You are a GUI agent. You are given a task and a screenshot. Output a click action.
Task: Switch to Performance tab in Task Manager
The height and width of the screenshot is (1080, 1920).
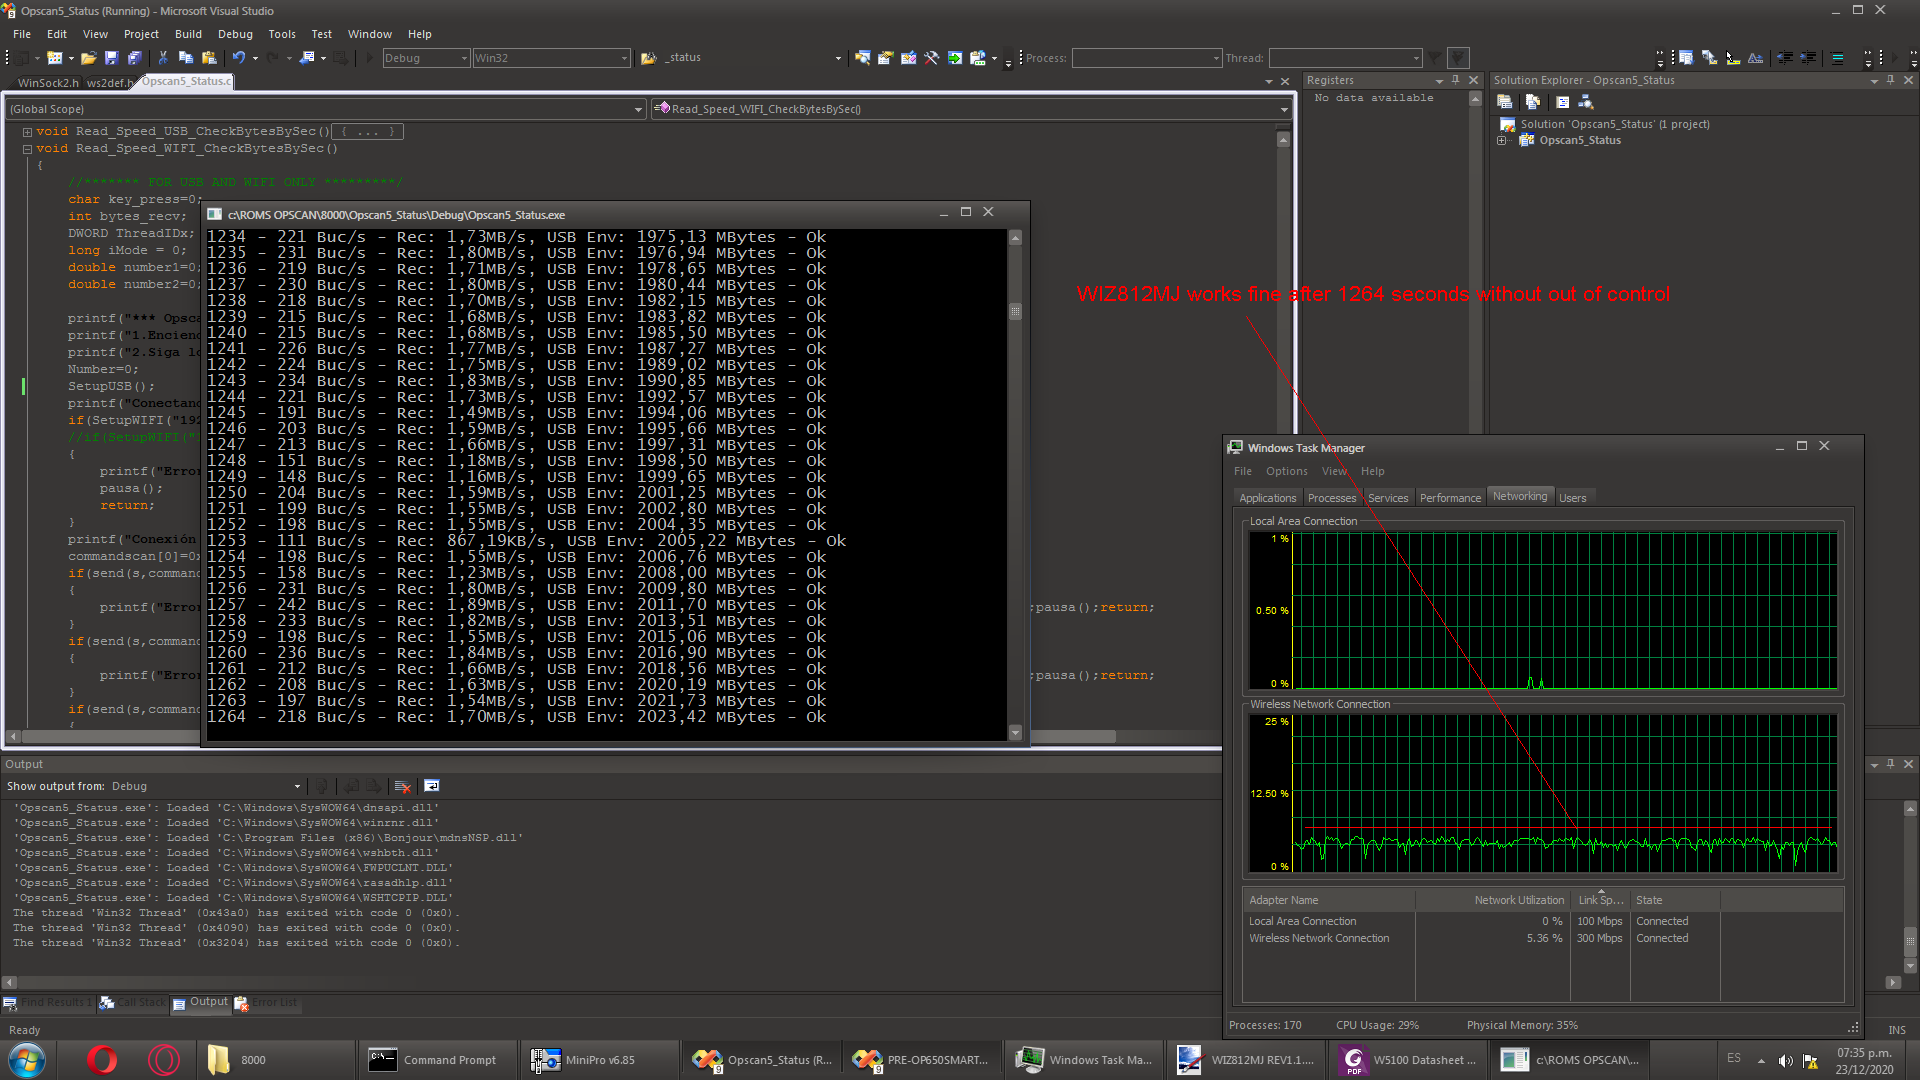click(x=1450, y=498)
